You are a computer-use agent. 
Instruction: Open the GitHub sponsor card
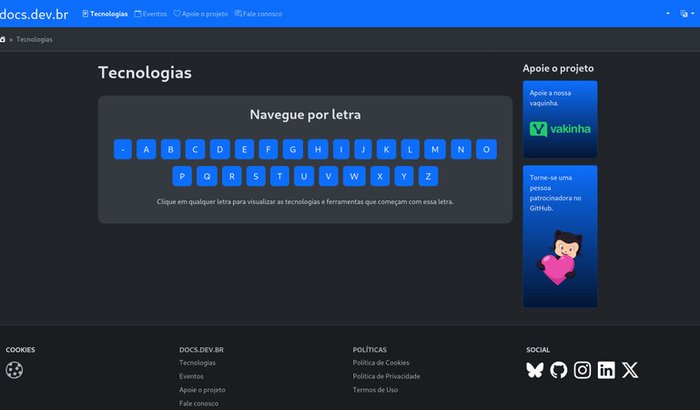click(559, 236)
